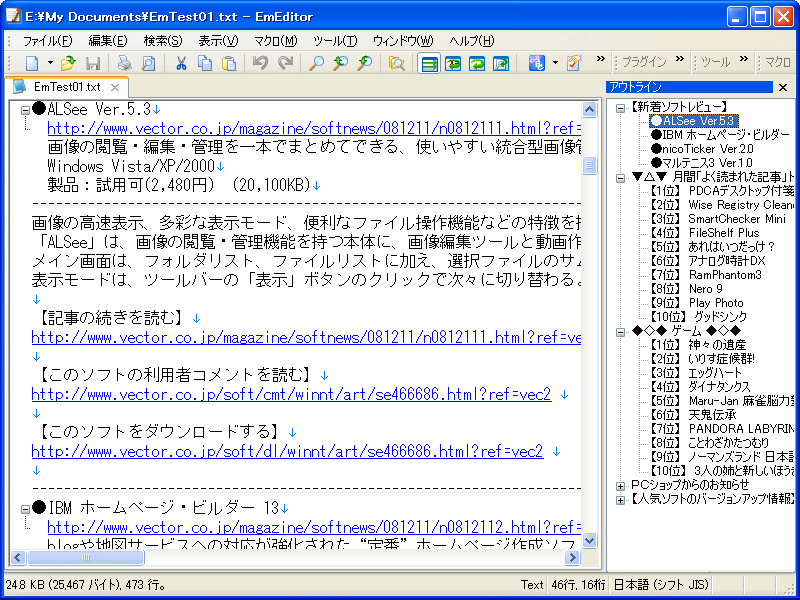The image size is (800, 600).
Task: Click the magnifier icon with left-pointing arrow
Action: [x=340, y=63]
